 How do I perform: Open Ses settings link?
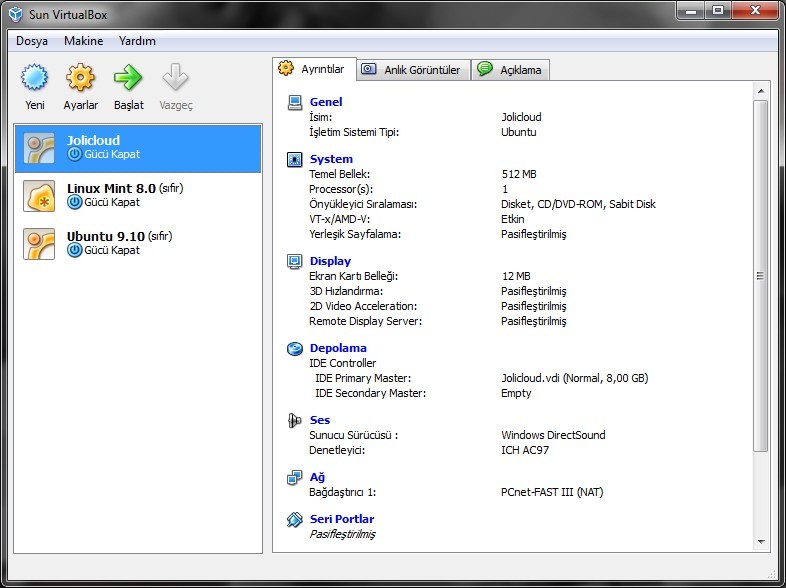(320, 420)
